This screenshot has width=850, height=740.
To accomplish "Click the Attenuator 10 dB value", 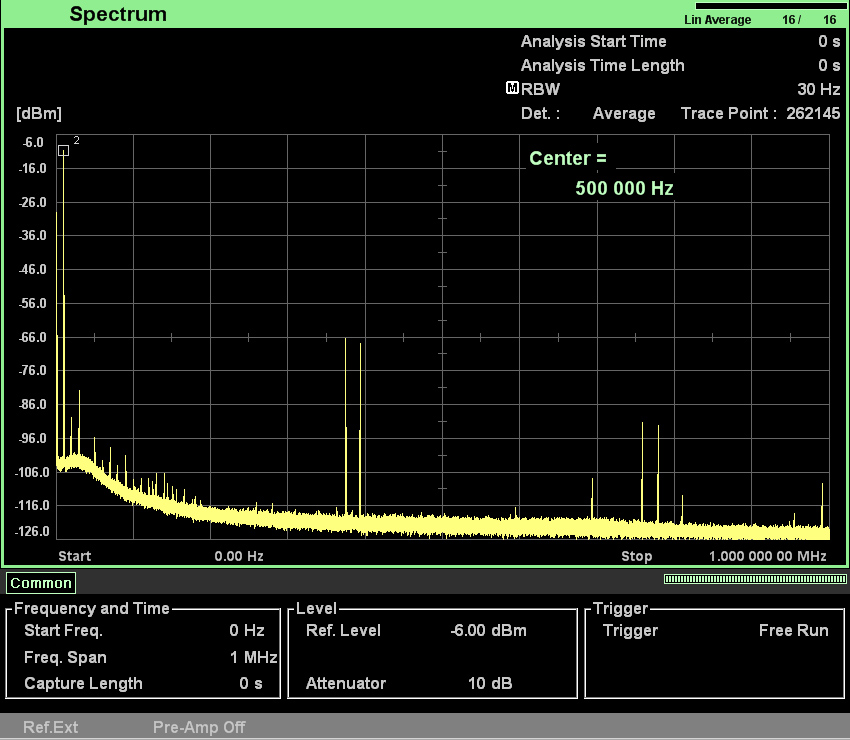I will (490, 683).
